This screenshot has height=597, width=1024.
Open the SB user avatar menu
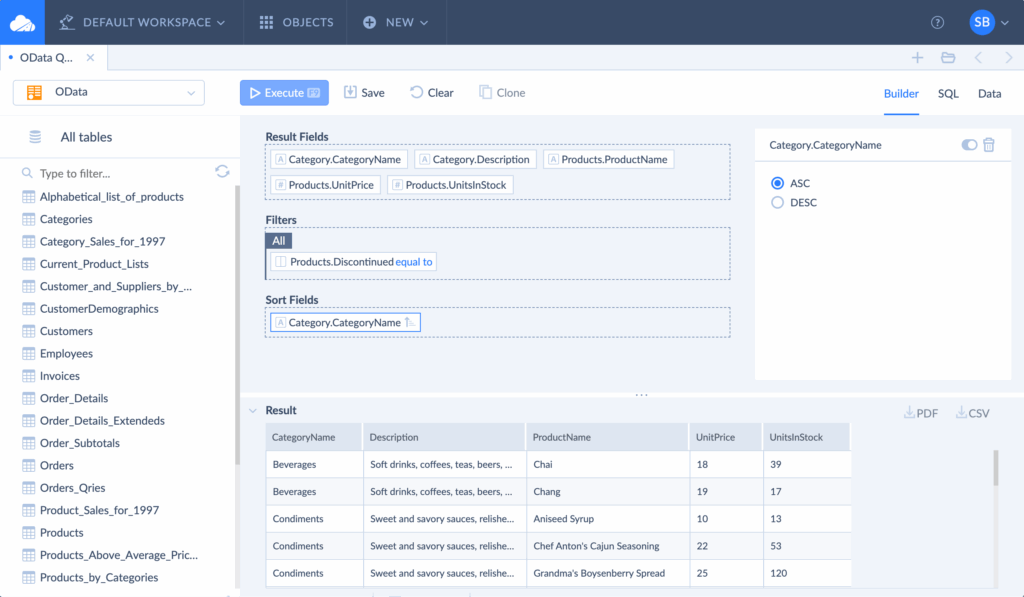(982, 21)
